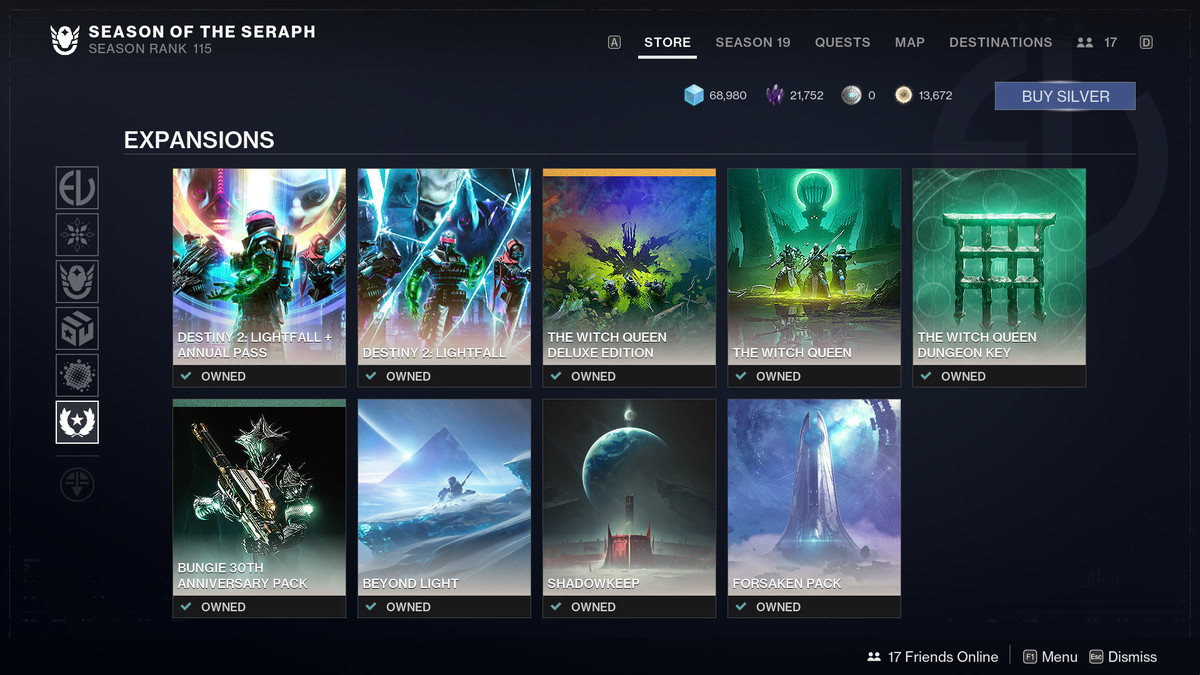Click the dimmed icon below the sidebar divider

(77, 484)
